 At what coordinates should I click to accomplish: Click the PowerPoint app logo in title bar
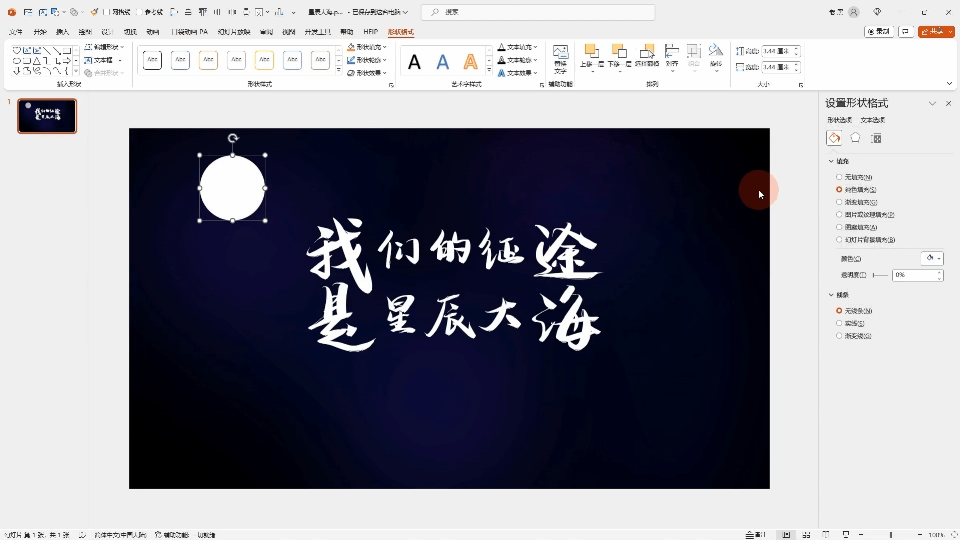click(x=12, y=12)
